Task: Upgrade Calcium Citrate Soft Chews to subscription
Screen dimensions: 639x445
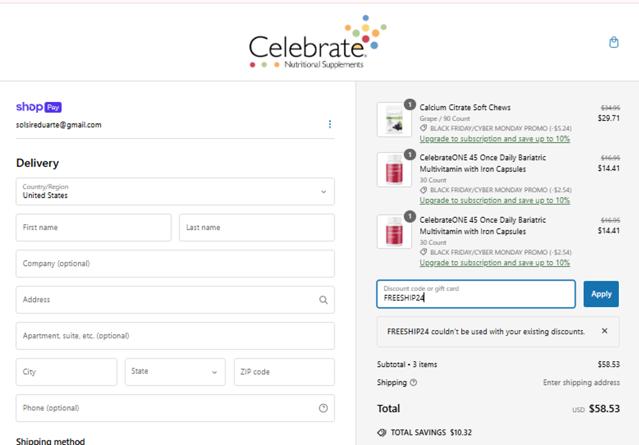Action: point(495,139)
